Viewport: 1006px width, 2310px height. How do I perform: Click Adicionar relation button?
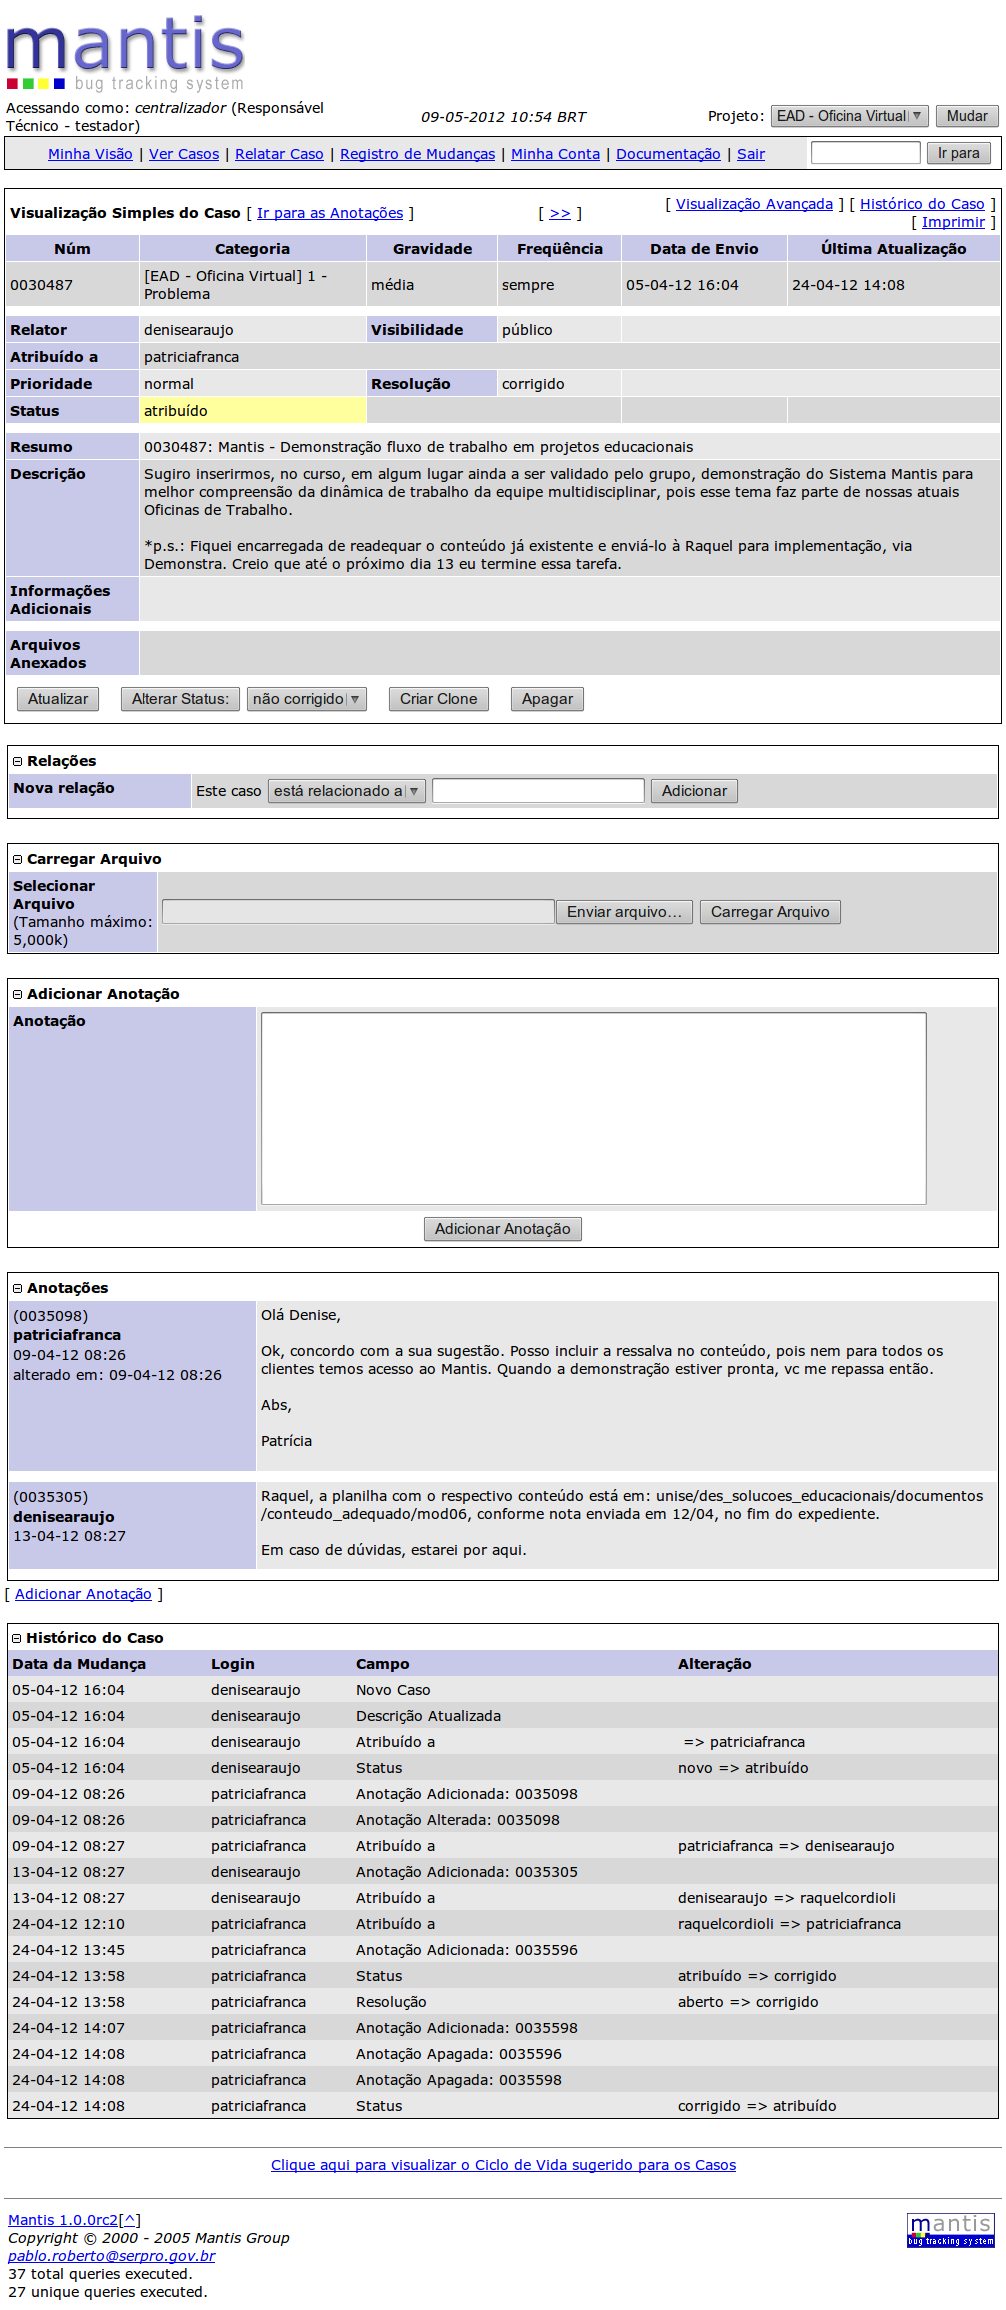coord(694,791)
